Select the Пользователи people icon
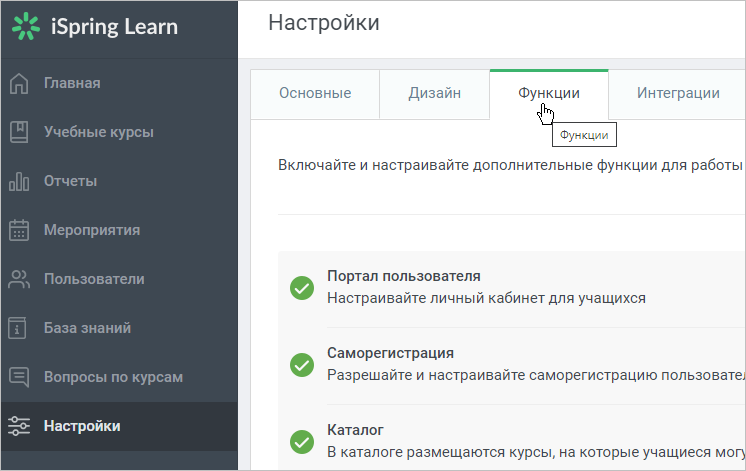The height and width of the screenshot is (471, 746). (x=19, y=279)
